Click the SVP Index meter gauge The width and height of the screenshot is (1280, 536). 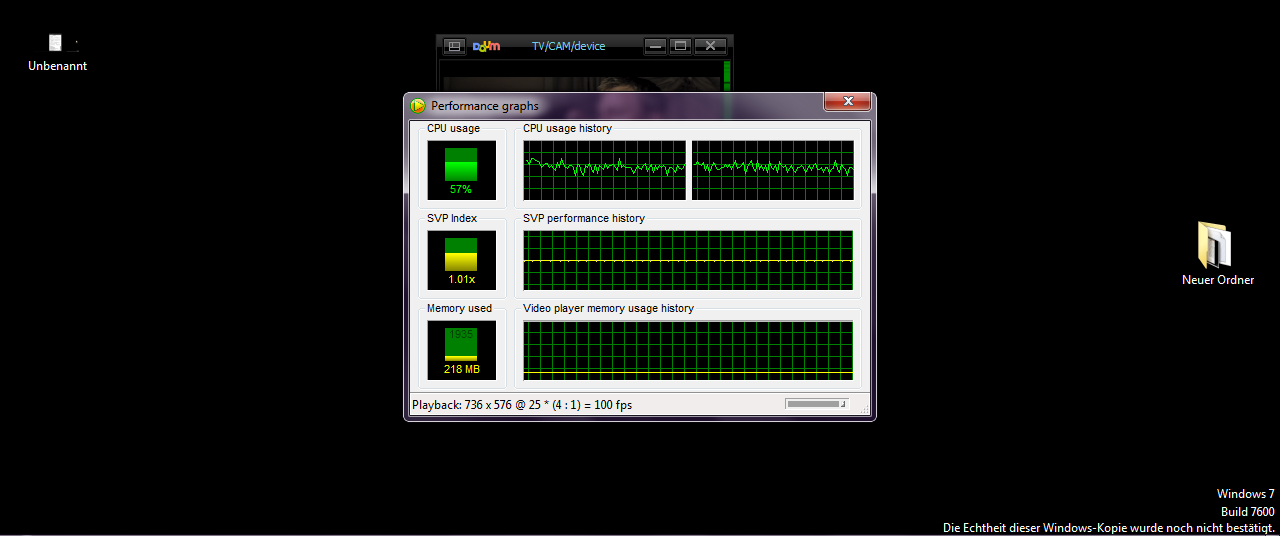coord(461,259)
